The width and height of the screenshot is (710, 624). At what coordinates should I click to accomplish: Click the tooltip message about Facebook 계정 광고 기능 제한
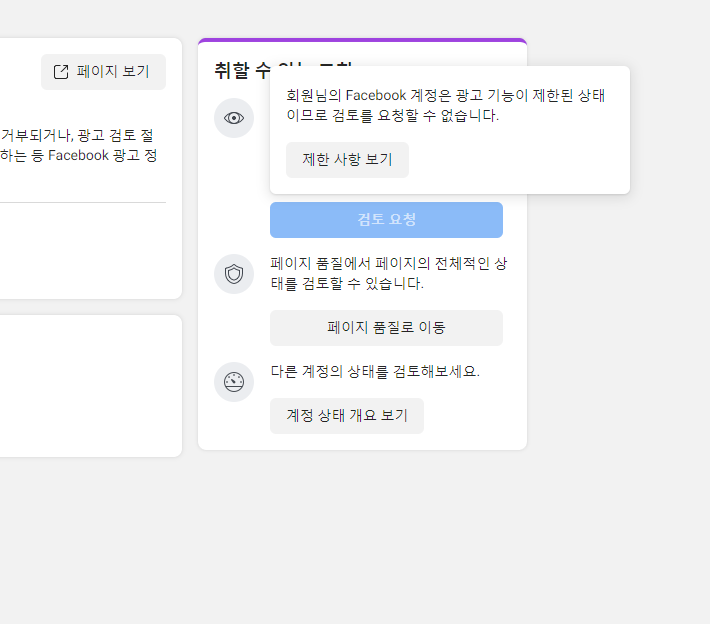point(446,106)
